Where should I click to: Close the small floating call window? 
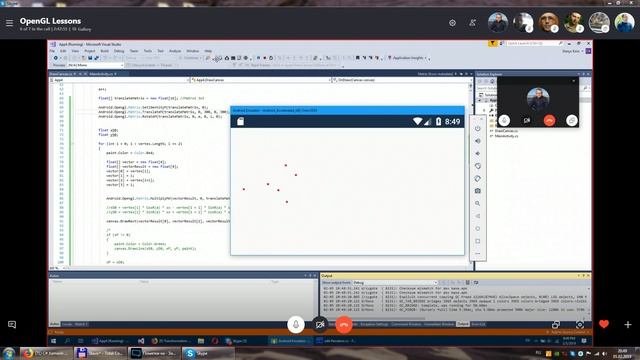pyautogui.click(x=573, y=81)
